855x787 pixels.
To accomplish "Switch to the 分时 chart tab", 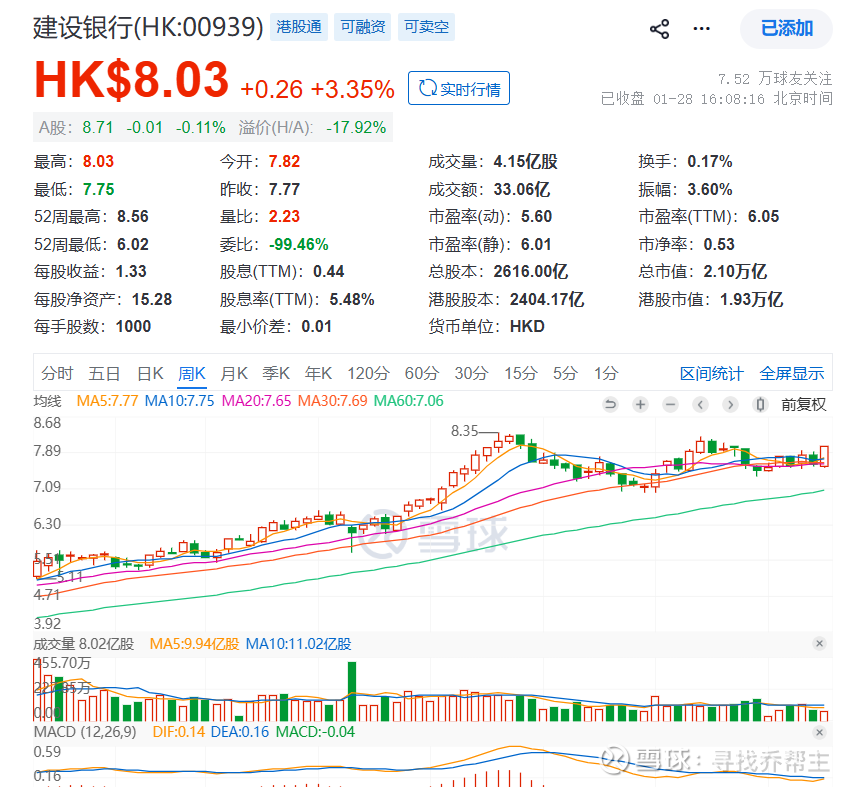I will pos(57,374).
